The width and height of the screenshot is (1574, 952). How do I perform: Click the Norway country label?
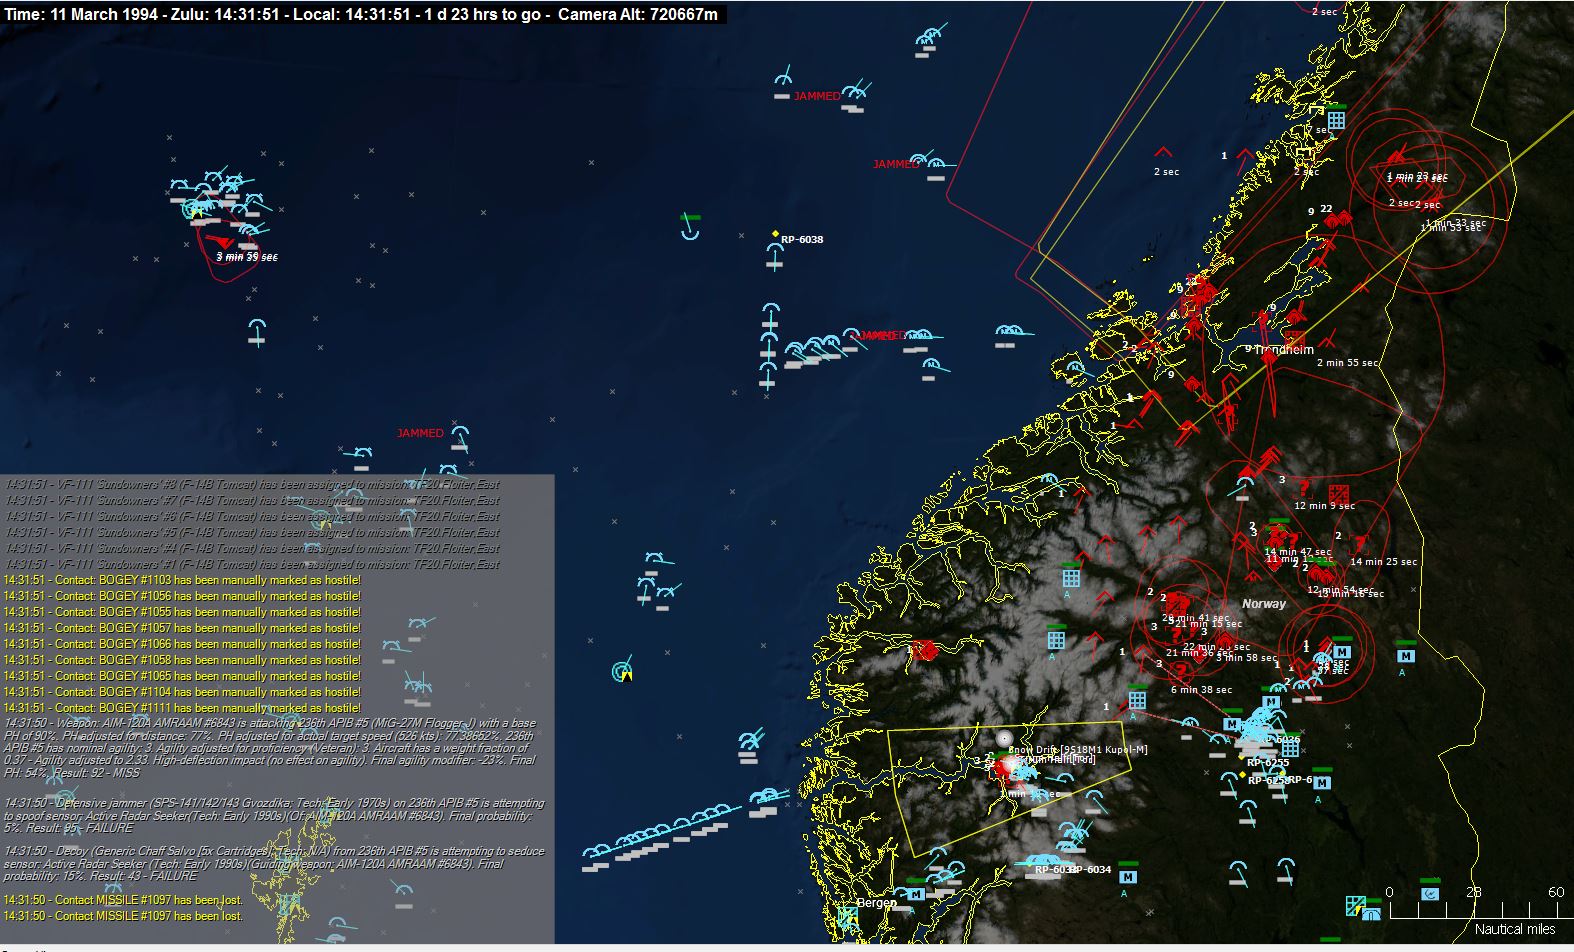[1264, 604]
